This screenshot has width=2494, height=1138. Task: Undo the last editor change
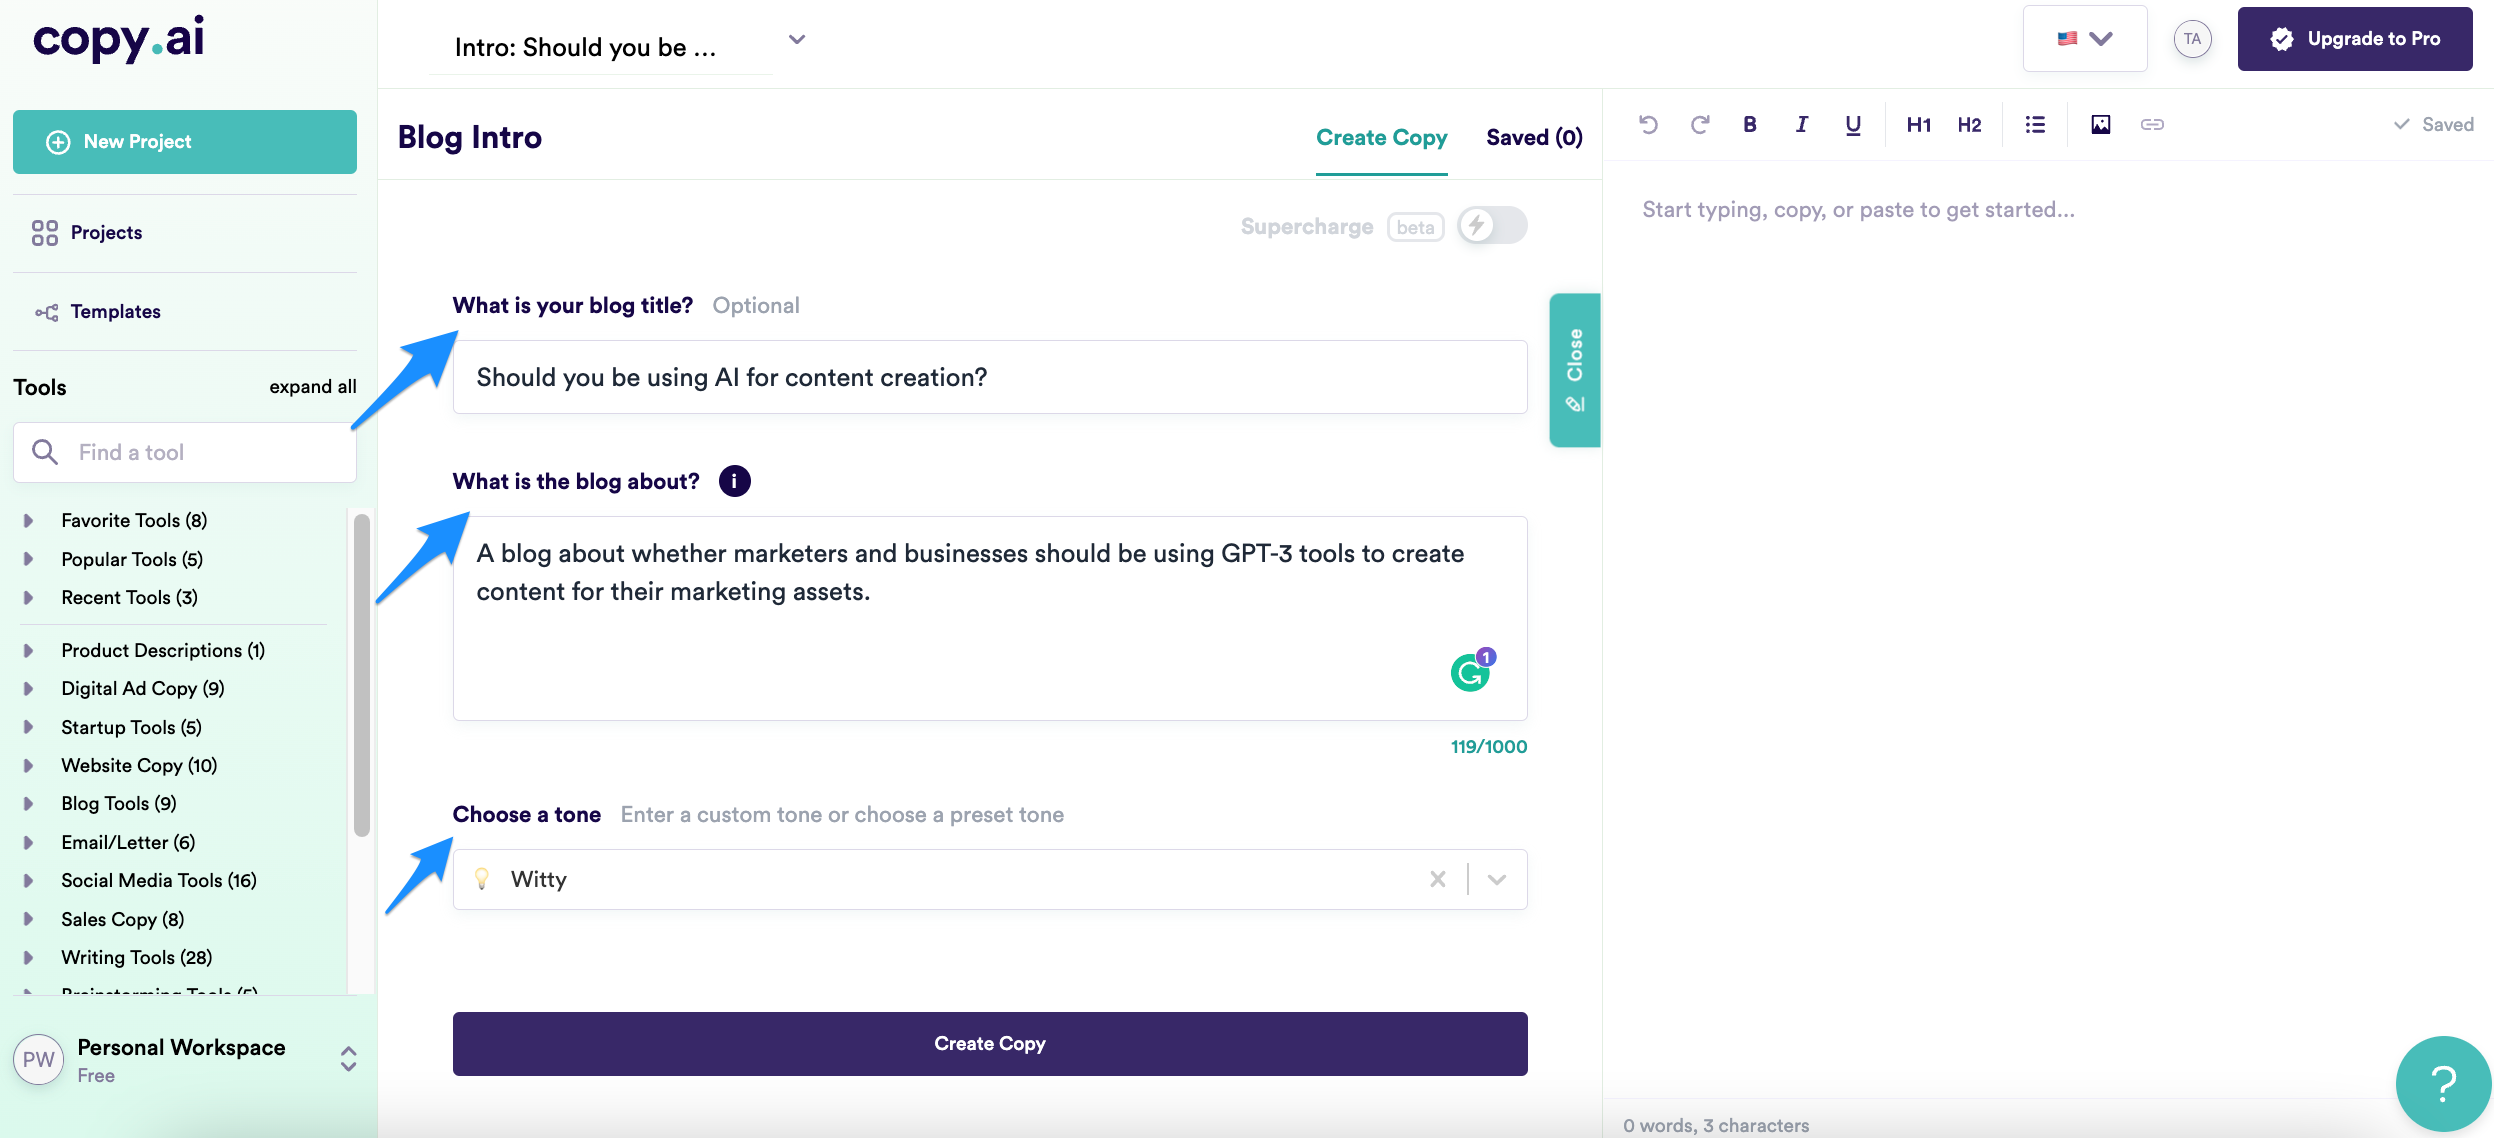(1648, 124)
